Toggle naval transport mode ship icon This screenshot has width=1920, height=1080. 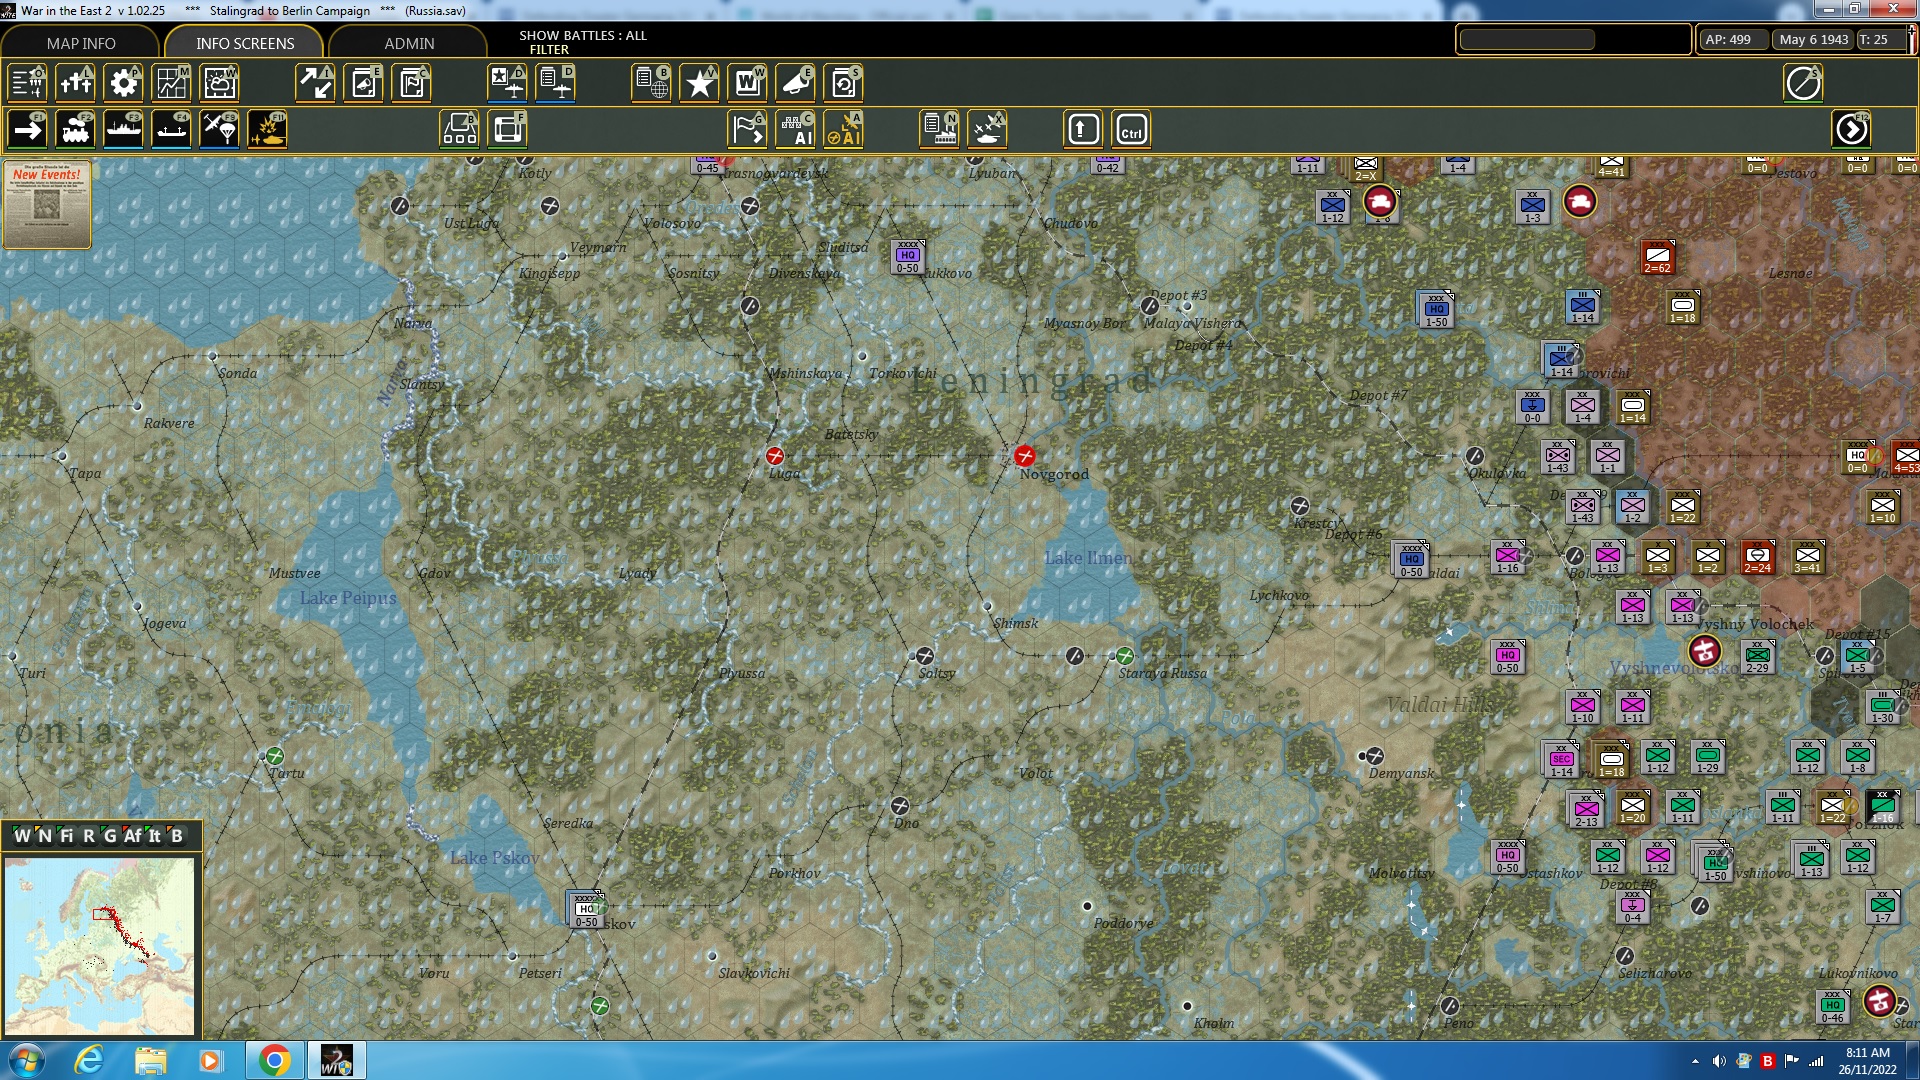pos(124,130)
